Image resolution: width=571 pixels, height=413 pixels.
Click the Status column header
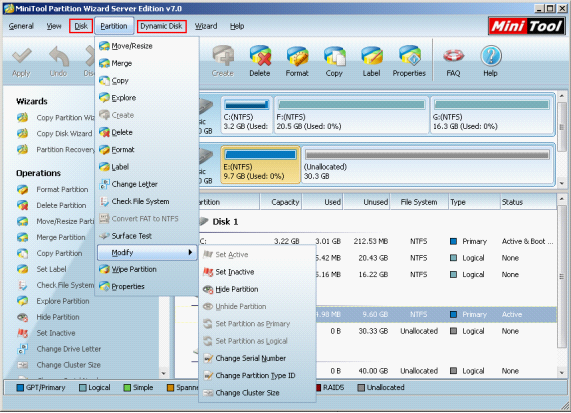coord(528,202)
